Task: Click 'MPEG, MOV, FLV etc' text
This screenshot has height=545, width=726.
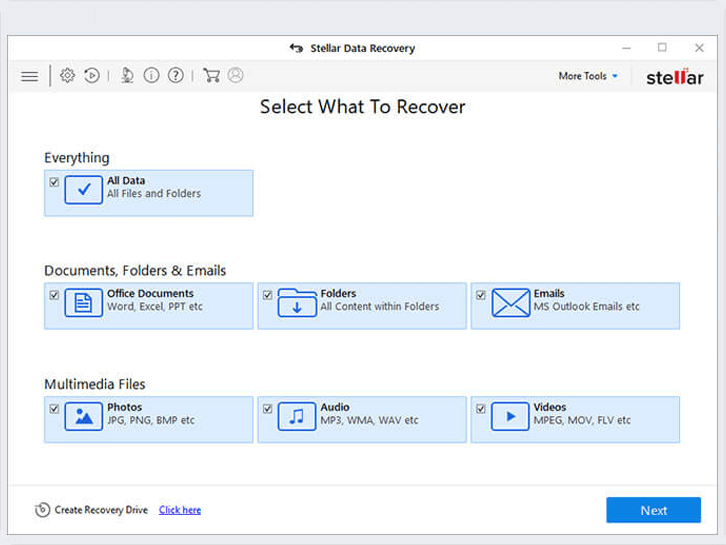Action: (582, 420)
